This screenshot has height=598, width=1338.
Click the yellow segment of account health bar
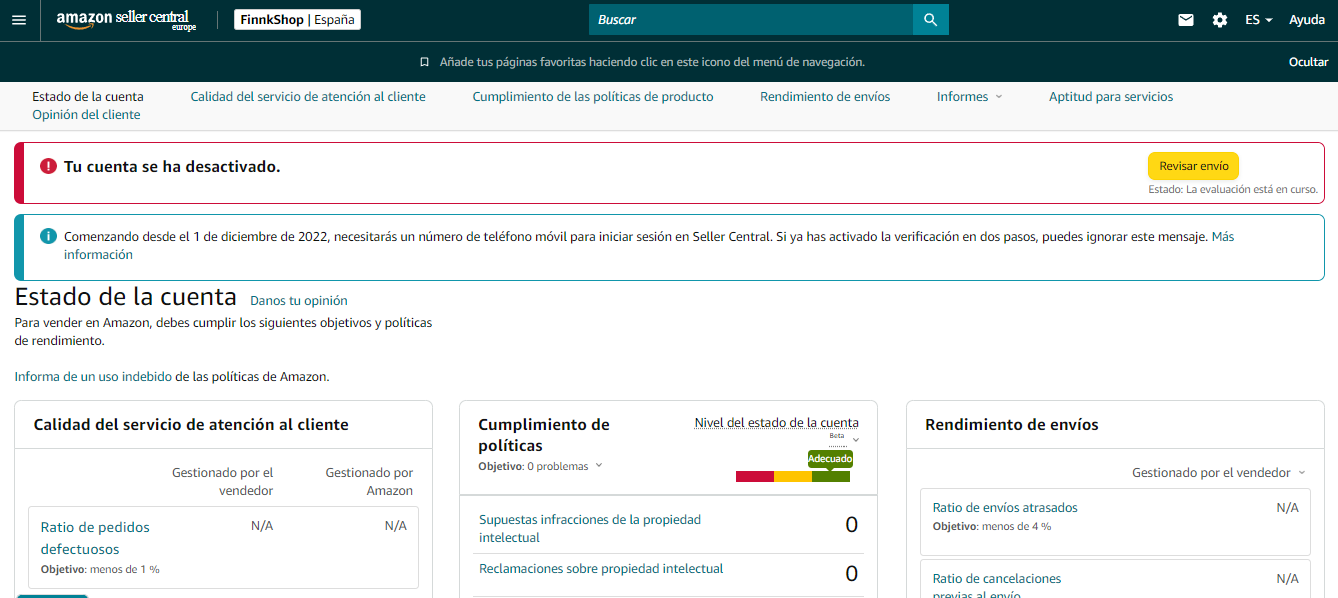[793, 477]
